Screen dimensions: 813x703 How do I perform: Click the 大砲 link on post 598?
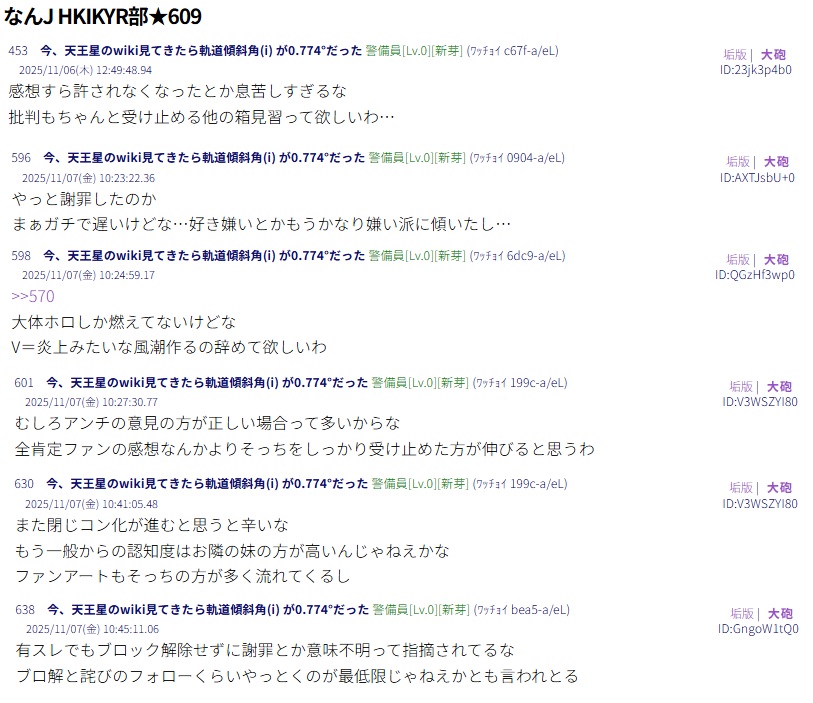point(775,260)
